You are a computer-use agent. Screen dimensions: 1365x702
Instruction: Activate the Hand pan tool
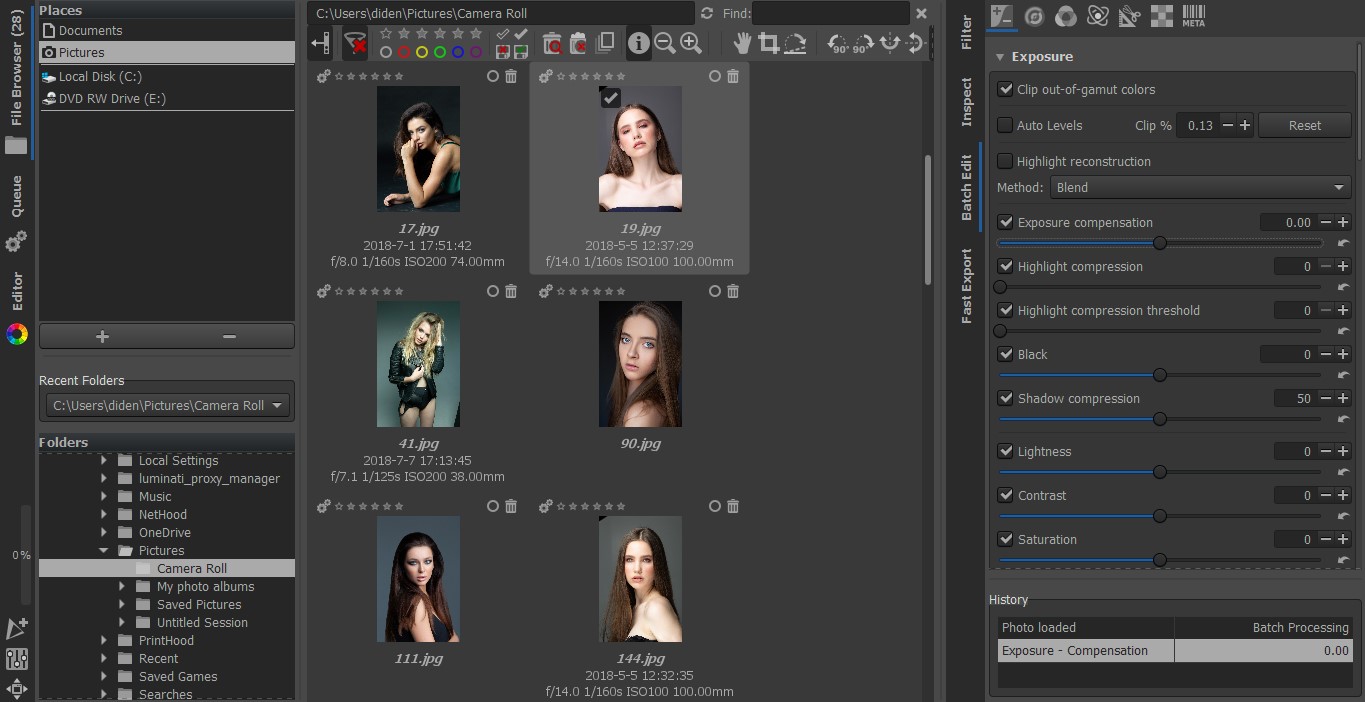(743, 43)
